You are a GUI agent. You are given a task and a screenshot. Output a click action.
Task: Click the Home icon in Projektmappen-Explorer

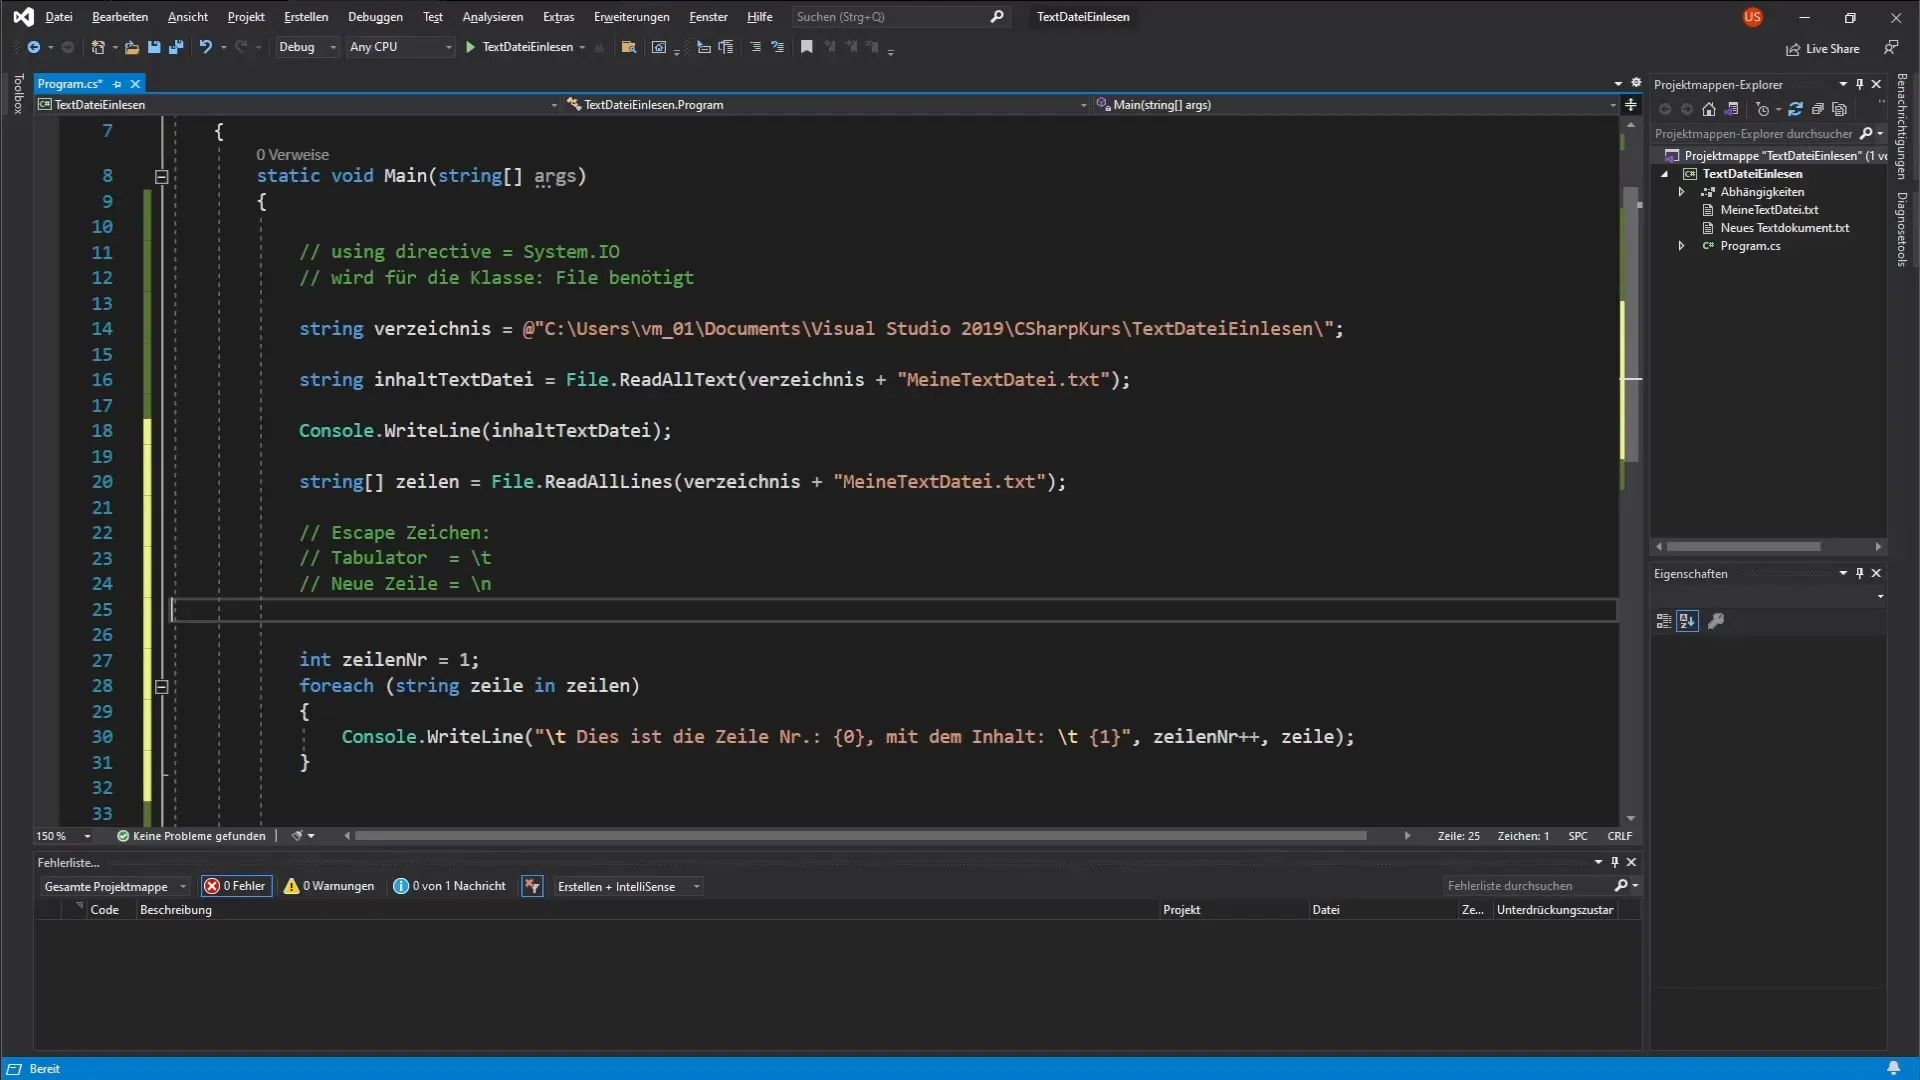pyautogui.click(x=1709, y=109)
